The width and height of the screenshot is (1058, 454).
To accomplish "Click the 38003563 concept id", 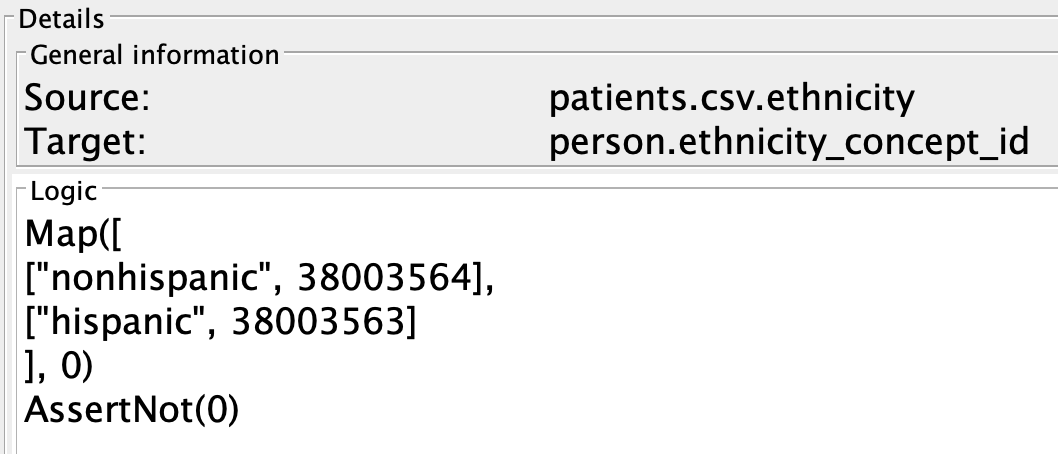I will click(316, 322).
